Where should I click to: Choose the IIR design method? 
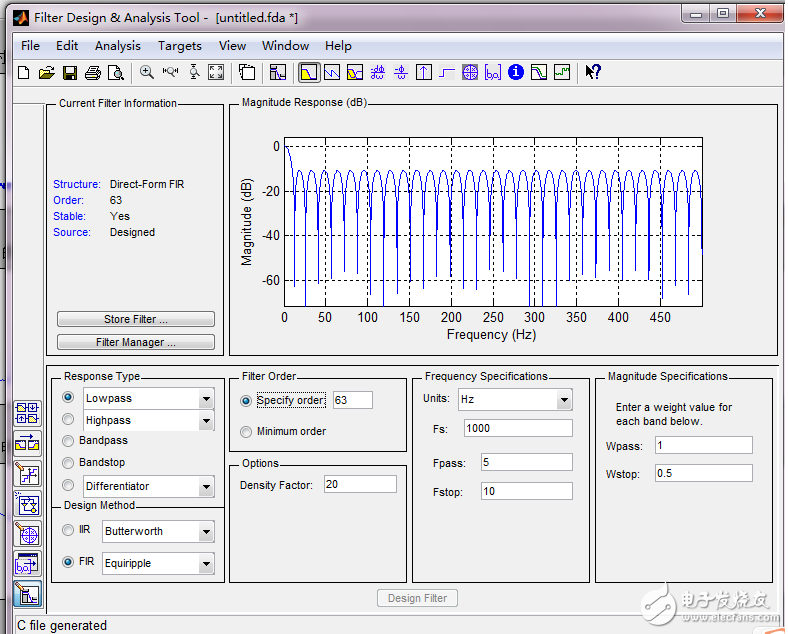(69, 530)
